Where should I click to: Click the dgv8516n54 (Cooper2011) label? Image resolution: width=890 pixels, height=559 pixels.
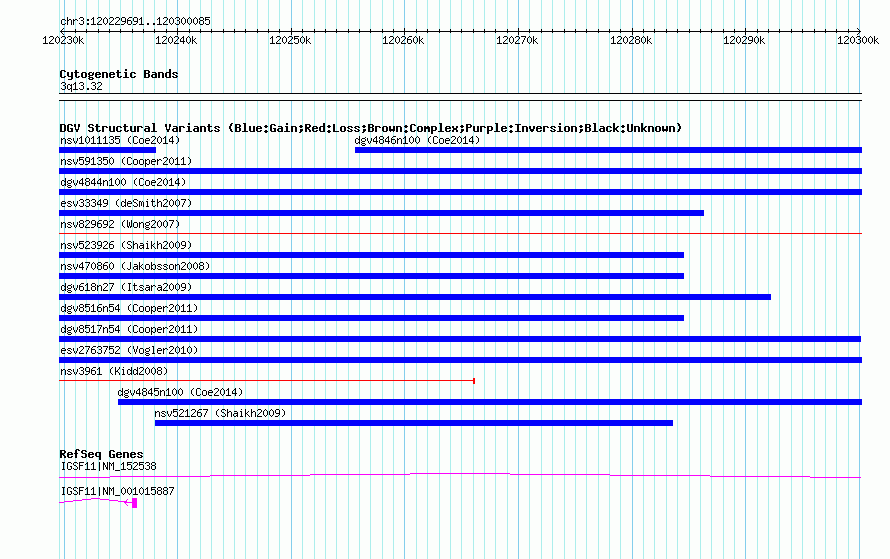point(129,308)
